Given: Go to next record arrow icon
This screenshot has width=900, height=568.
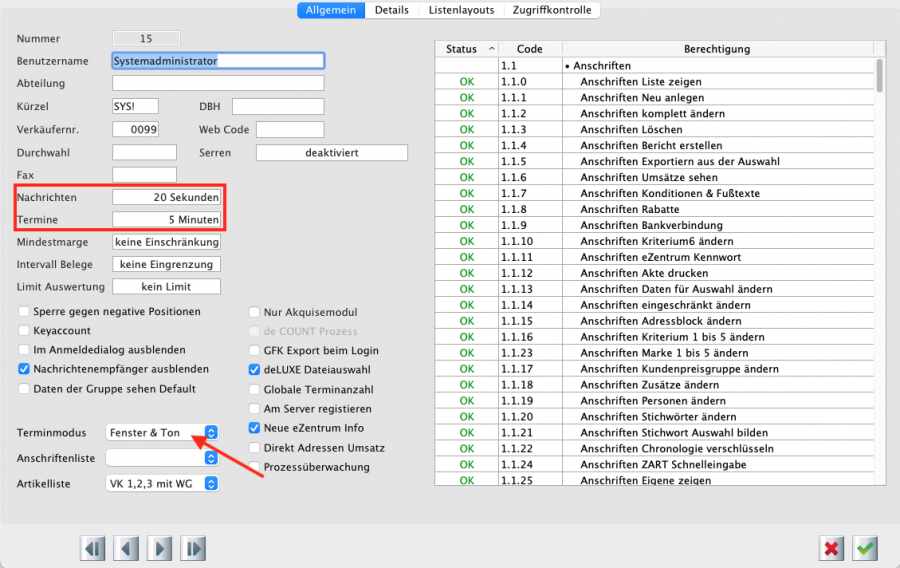Looking at the screenshot, I should point(160,548).
